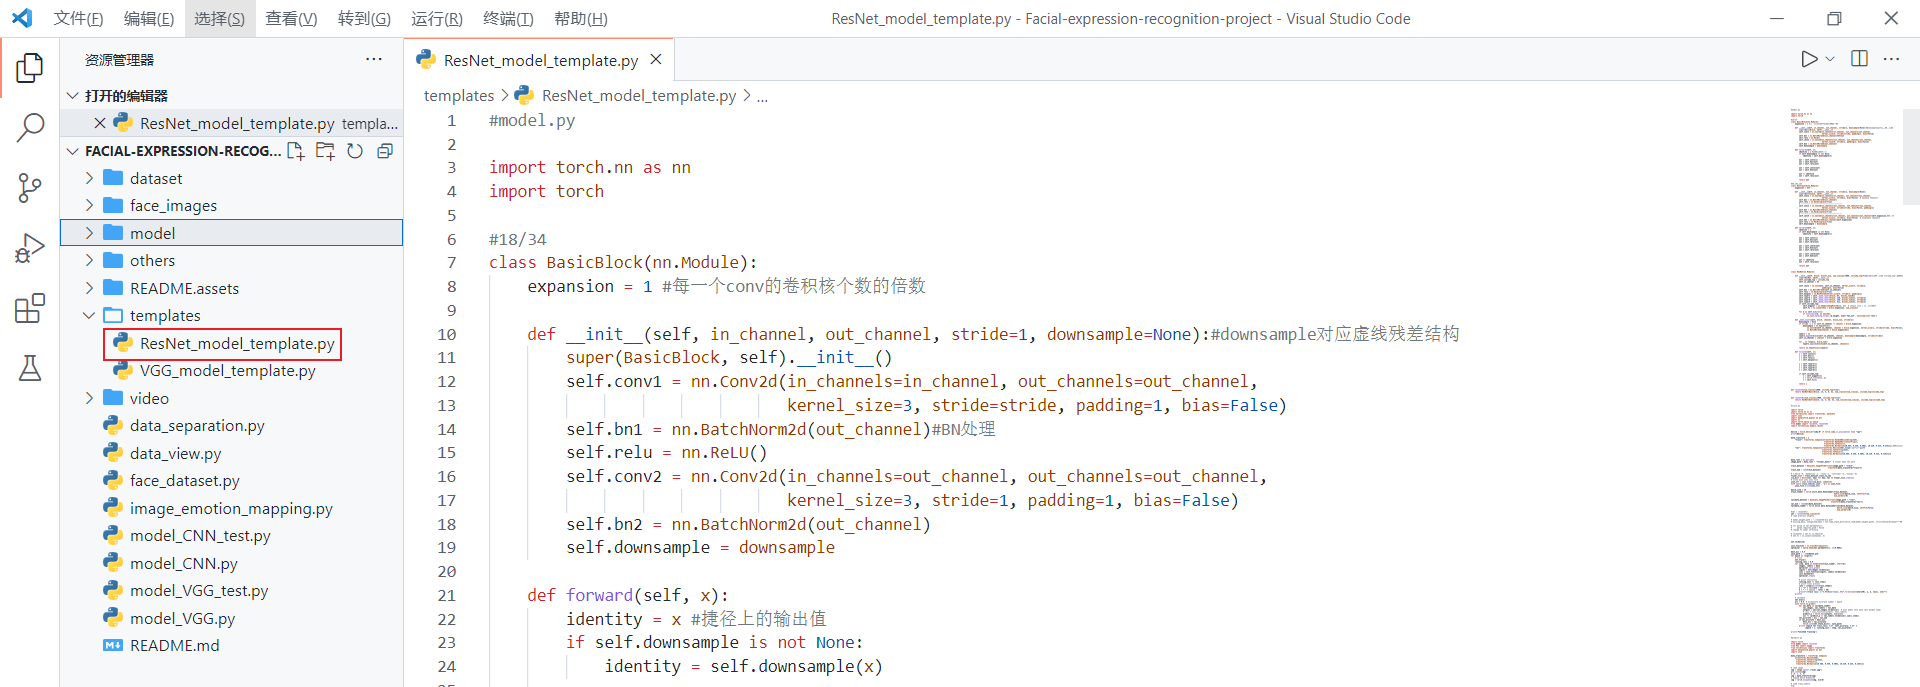This screenshot has width=1920, height=687.
Task: Expand the model folder
Action: pos(231,233)
